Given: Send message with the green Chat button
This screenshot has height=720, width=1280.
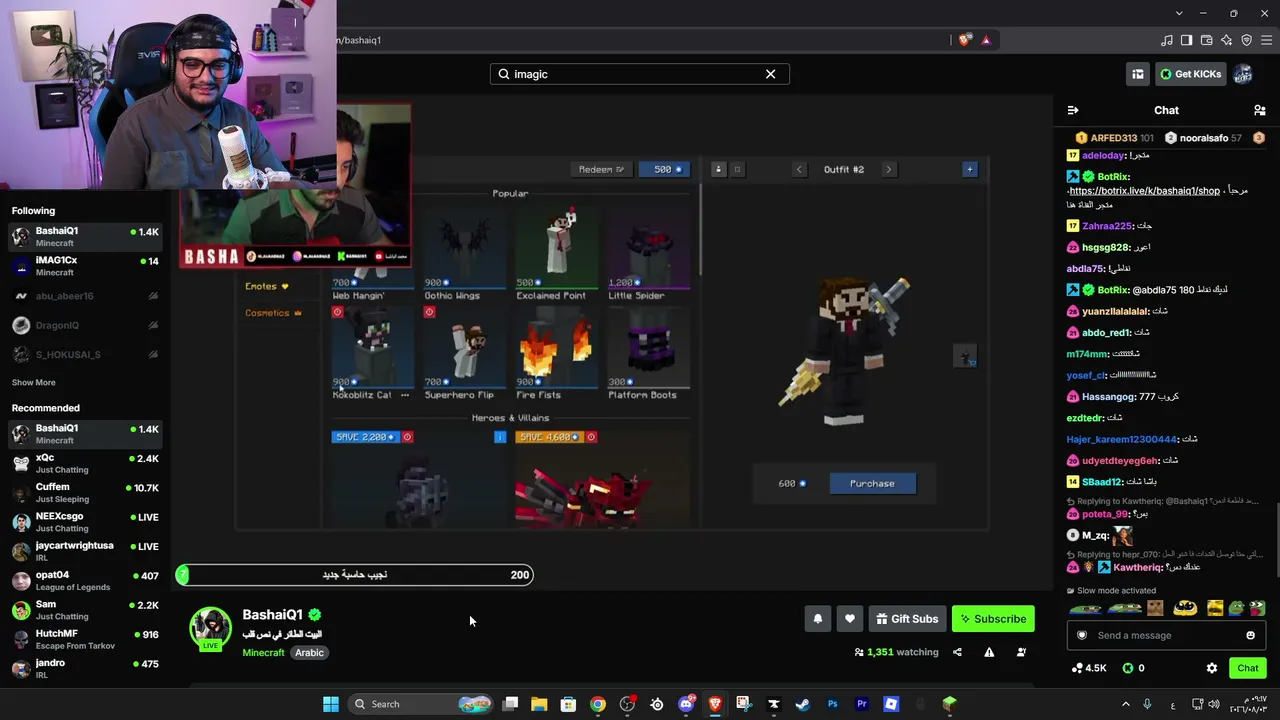Looking at the screenshot, I should [1247, 668].
